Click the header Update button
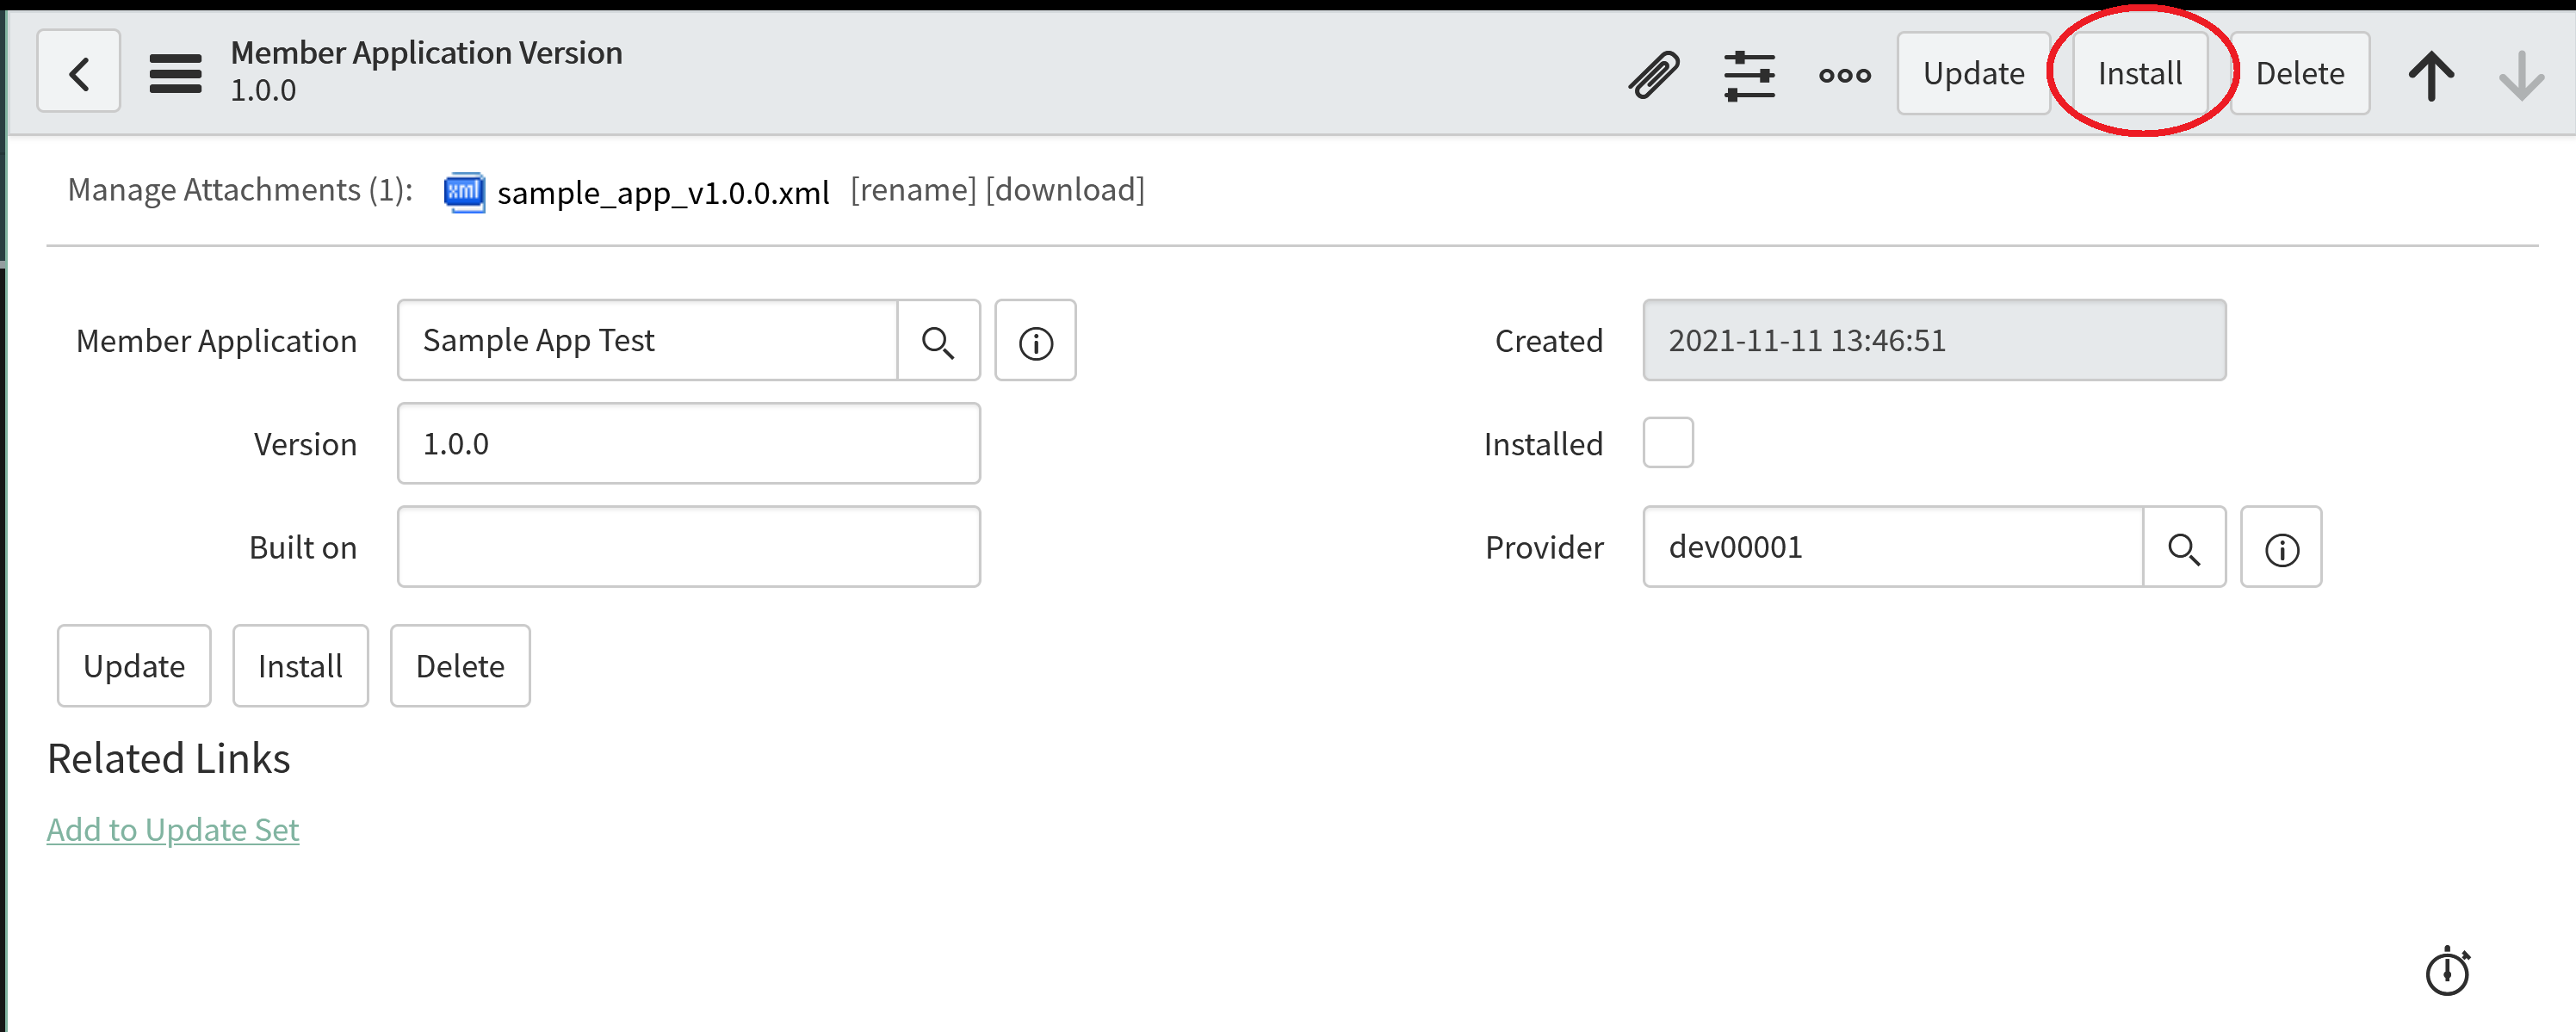Image resolution: width=2576 pixels, height=1032 pixels. point(1973,73)
